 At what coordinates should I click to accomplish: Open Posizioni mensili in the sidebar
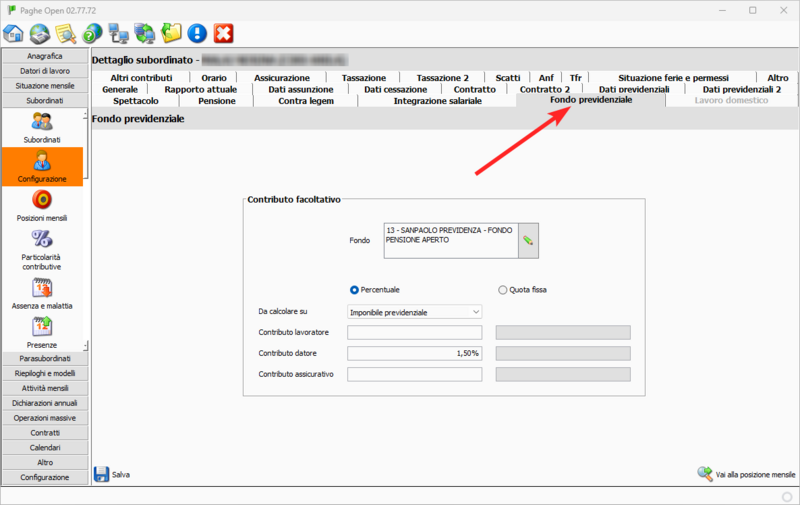pyautogui.click(x=42, y=203)
